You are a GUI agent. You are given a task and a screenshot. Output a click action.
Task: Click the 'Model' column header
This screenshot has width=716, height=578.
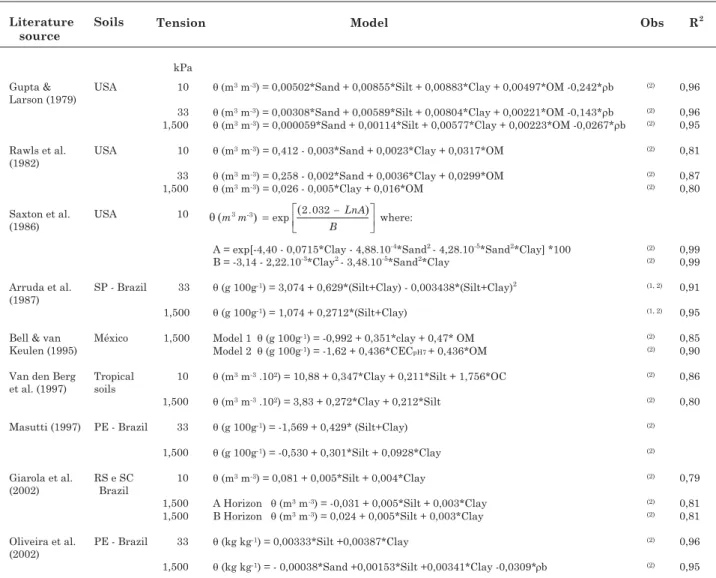pyautogui.click(x=369, y=23)
